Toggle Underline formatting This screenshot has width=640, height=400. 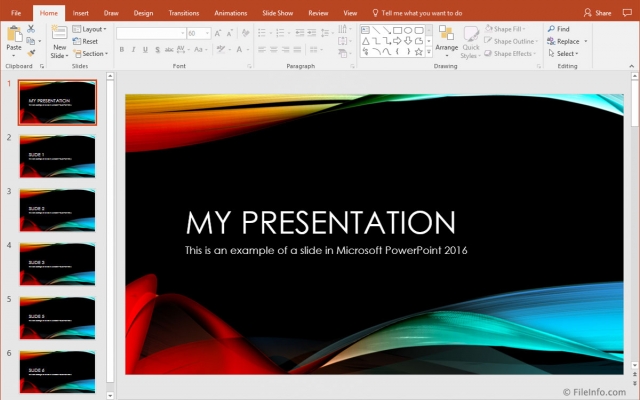pyautogui.click(x=145, y=49)
